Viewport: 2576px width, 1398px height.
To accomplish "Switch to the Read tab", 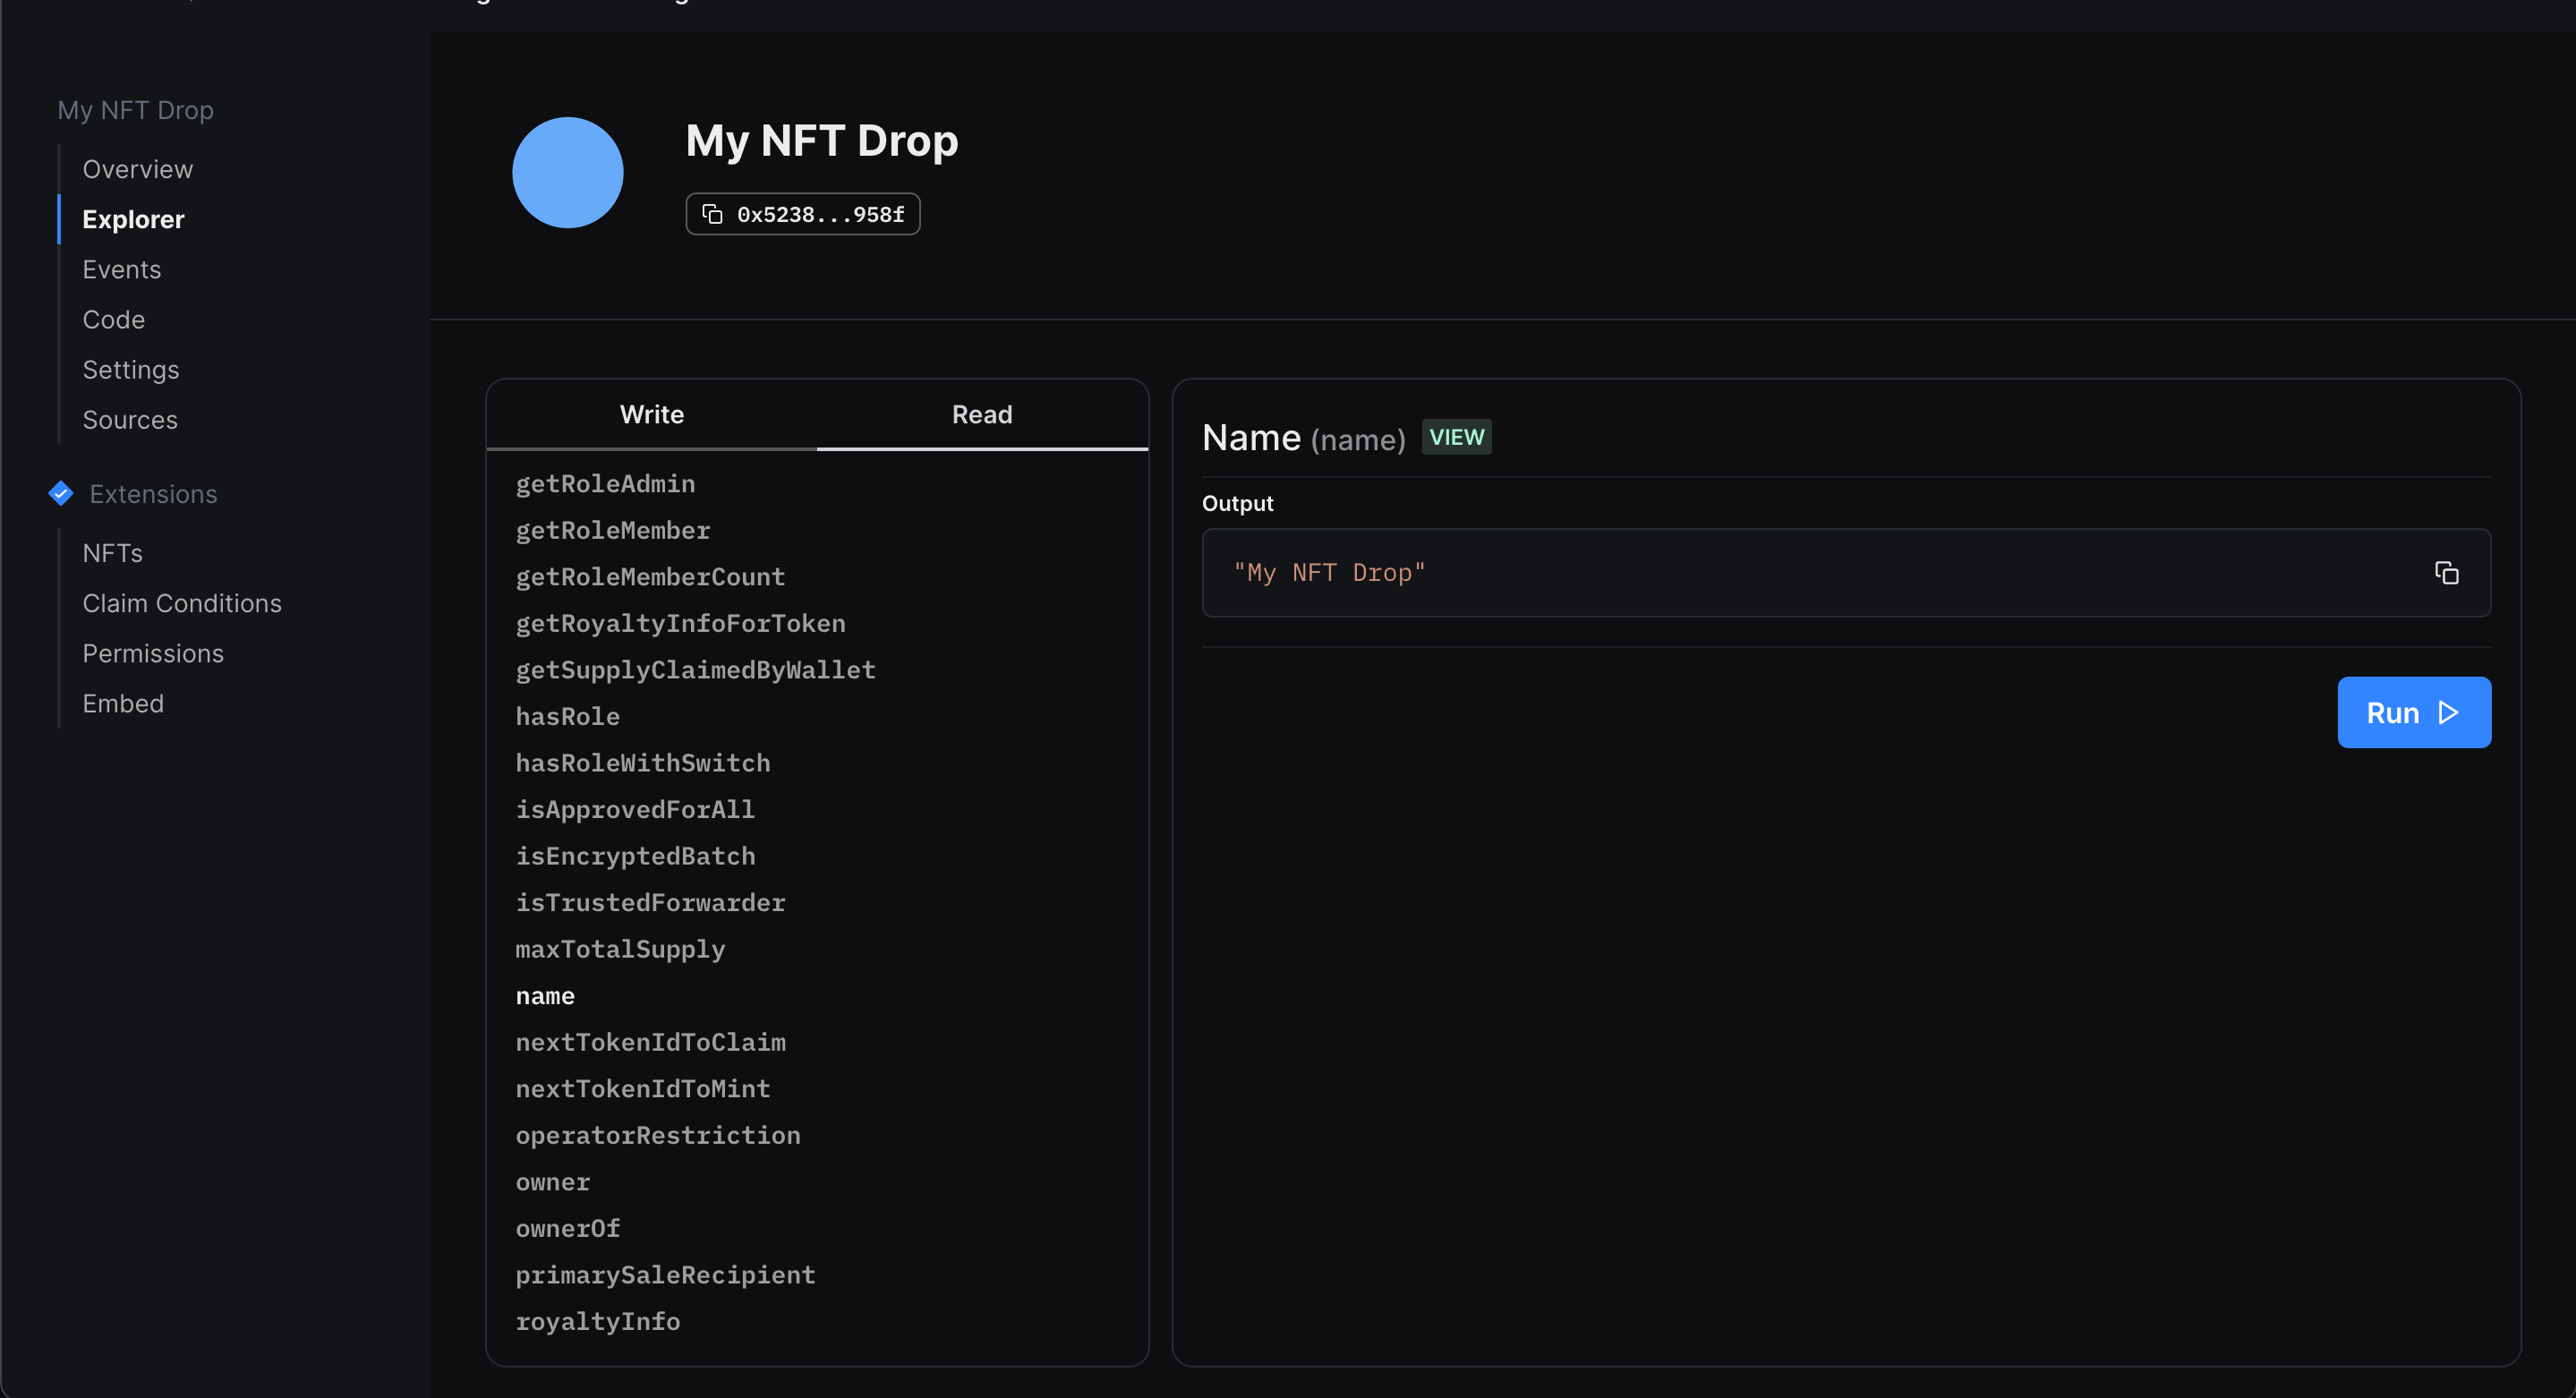I will coord(981,413).
